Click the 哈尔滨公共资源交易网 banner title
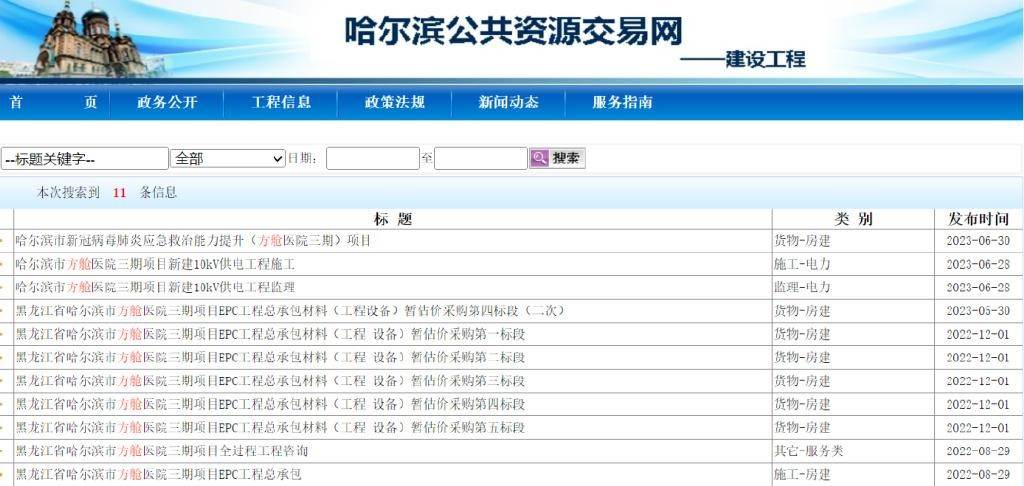Screen dimensions: 1024x486 514,31
